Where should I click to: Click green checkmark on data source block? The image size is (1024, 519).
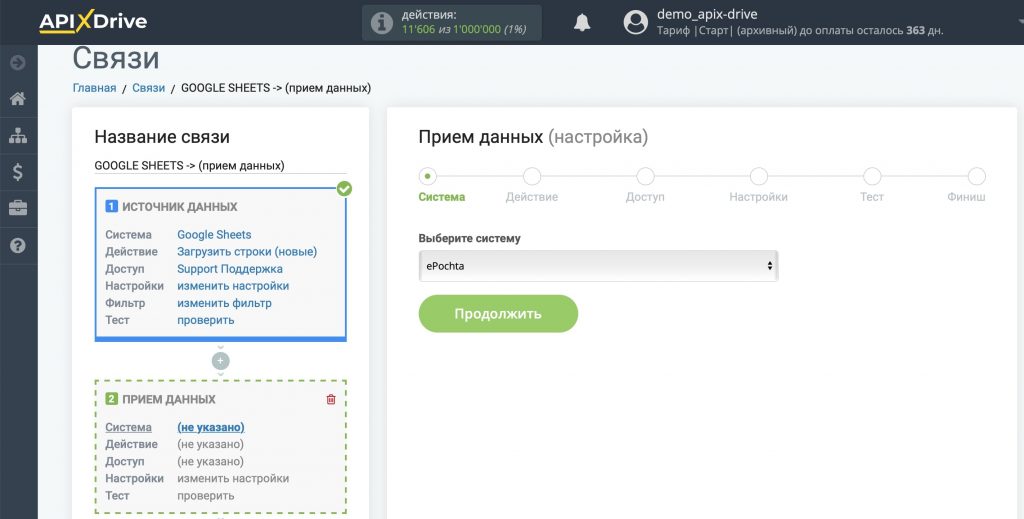(344, 189)
